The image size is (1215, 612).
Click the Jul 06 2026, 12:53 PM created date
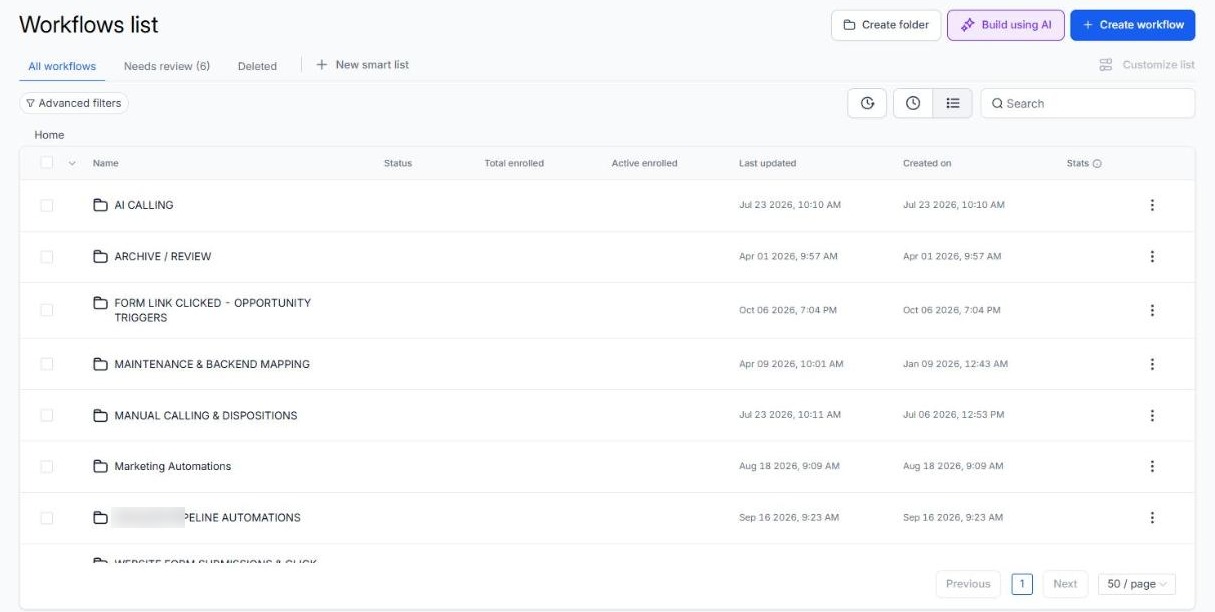pyautogui.click(x=954, y=415)
